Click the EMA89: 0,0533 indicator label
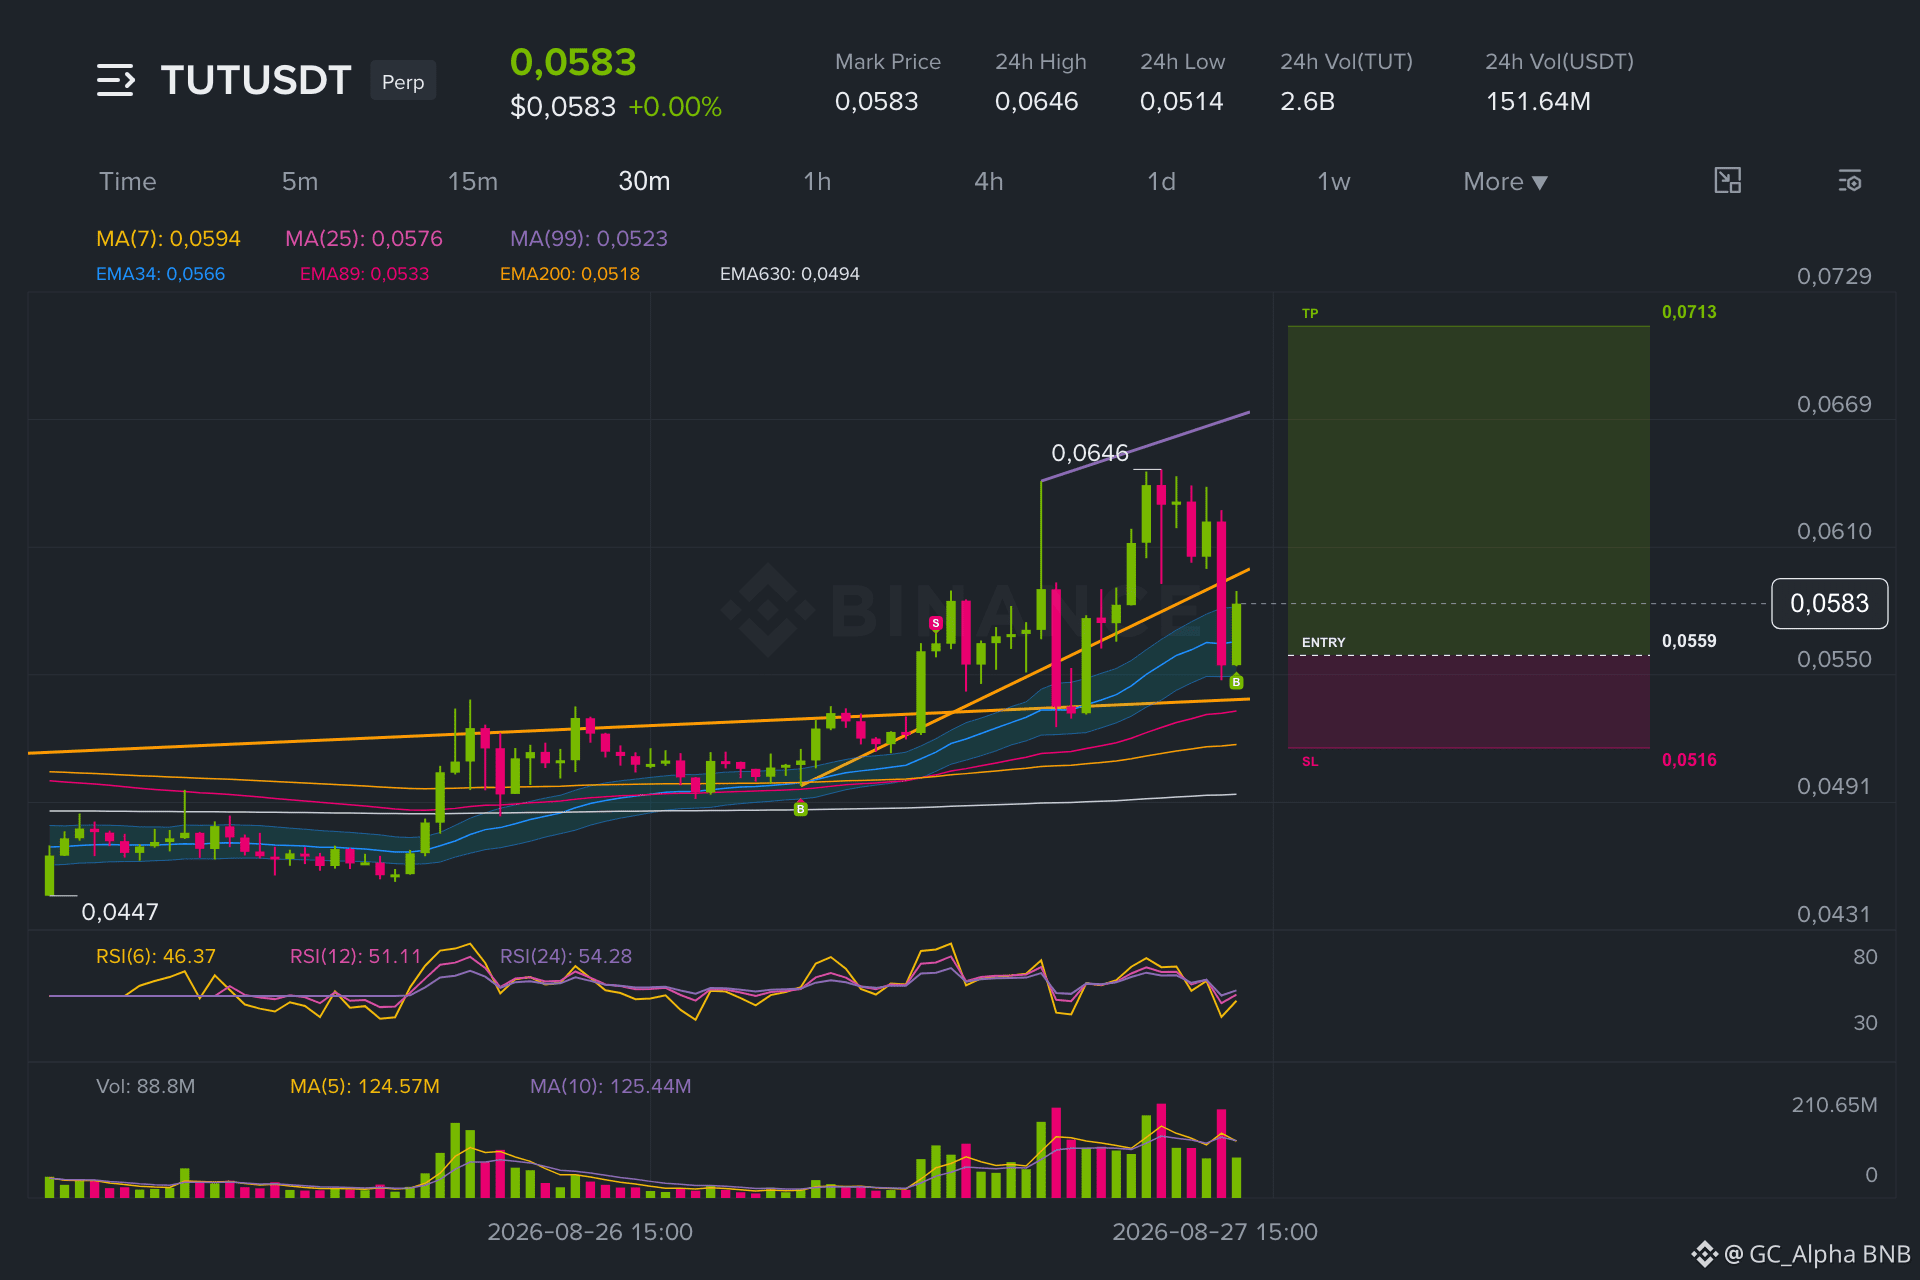The height and width of the screenshot is (1280, 1920). point(364,274)
